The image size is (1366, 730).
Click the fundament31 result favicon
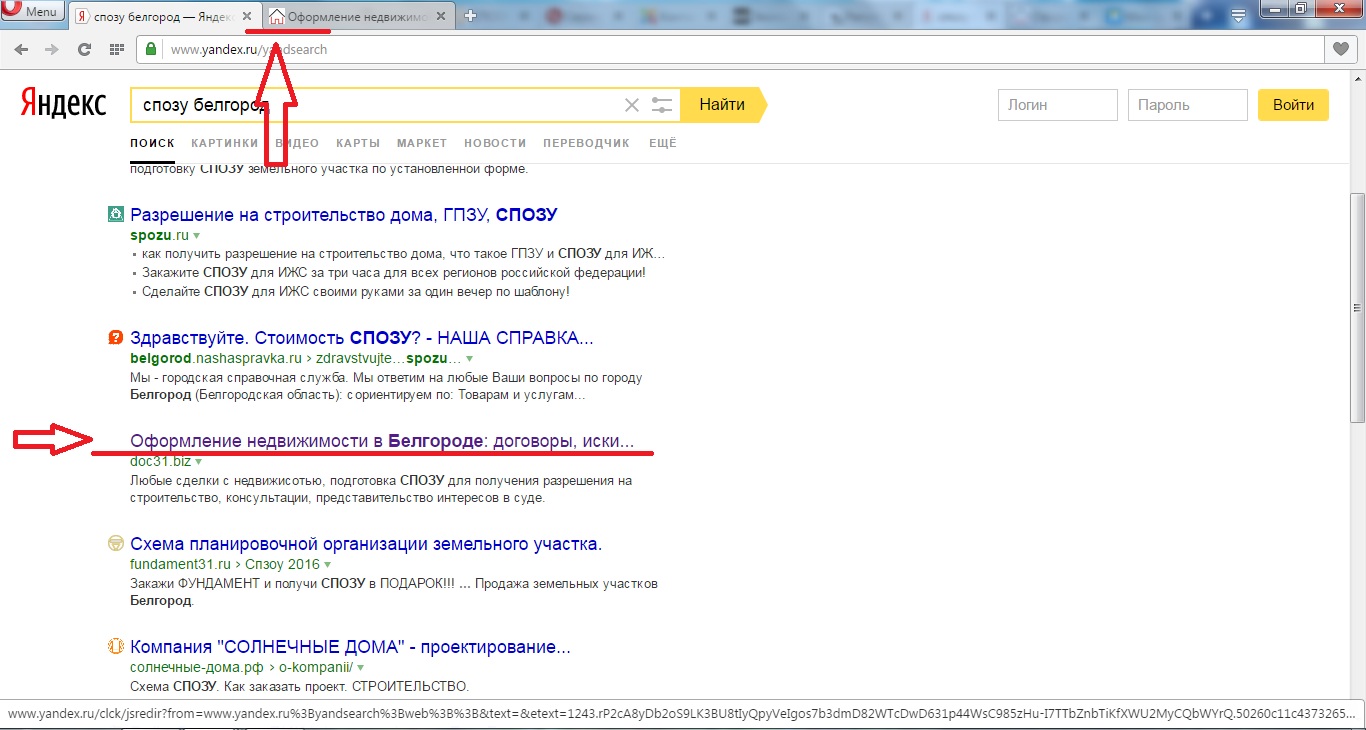click(x=115, y=544)
